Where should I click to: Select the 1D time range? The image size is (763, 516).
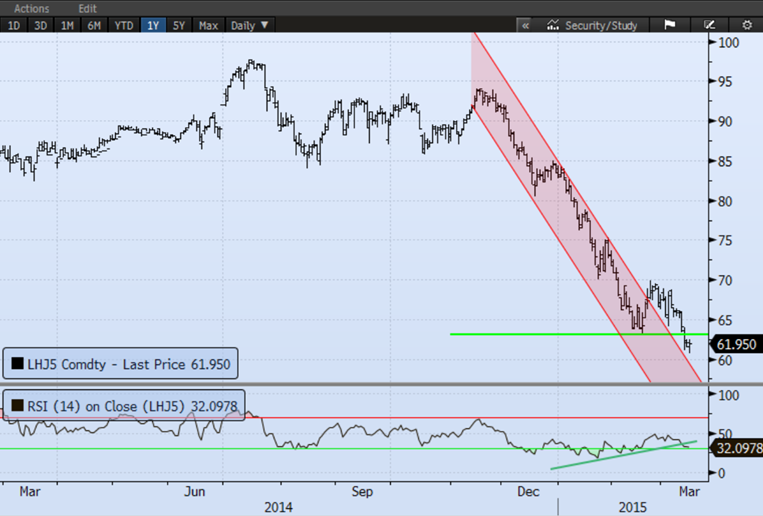tap(13, 25)
